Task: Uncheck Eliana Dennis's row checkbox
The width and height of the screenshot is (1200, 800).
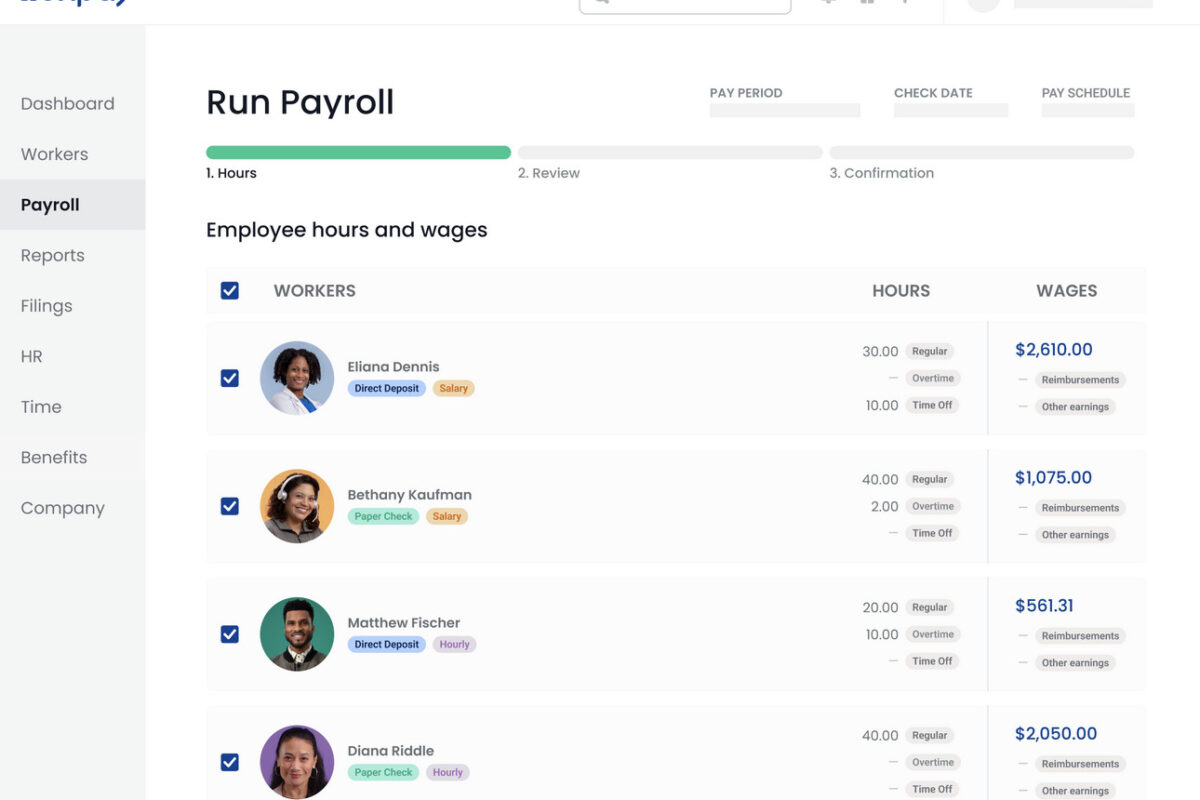Action: [x=230, y=378]
